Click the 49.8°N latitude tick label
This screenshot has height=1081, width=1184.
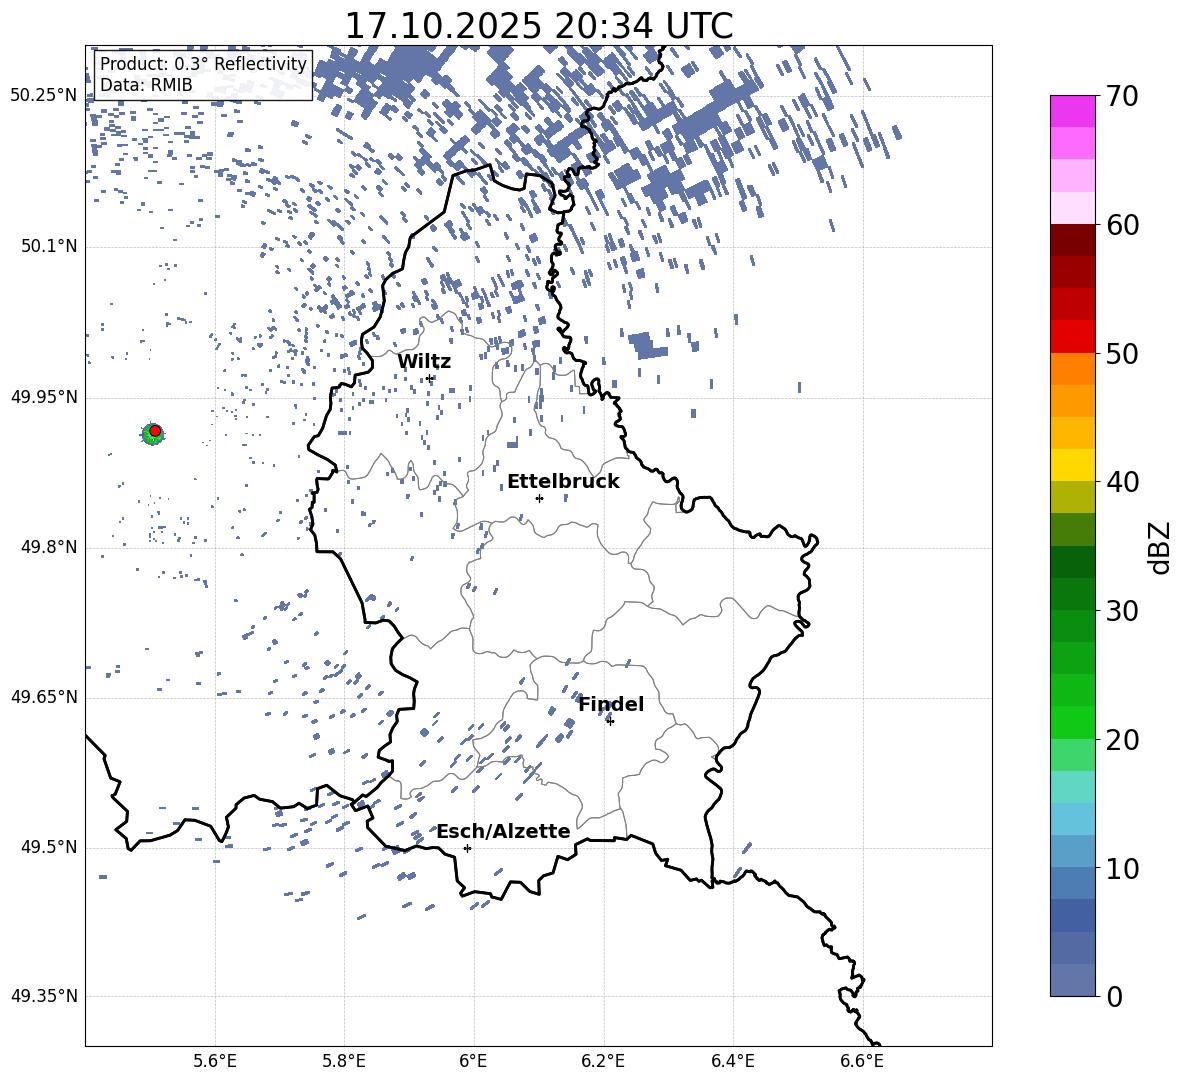44,548
